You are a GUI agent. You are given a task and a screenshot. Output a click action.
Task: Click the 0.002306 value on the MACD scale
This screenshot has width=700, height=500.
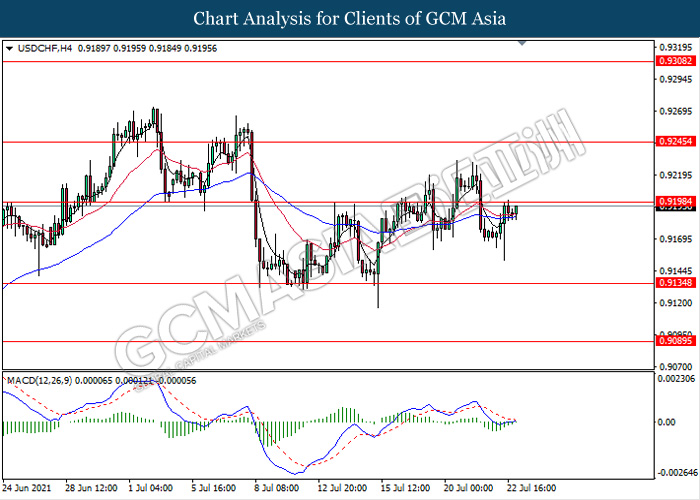(x=675, y=378)
